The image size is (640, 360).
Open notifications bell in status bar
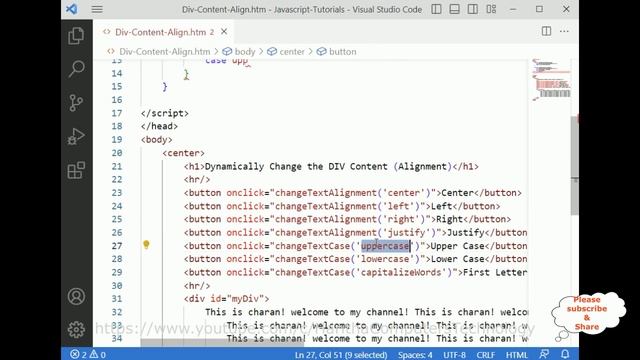565,354
